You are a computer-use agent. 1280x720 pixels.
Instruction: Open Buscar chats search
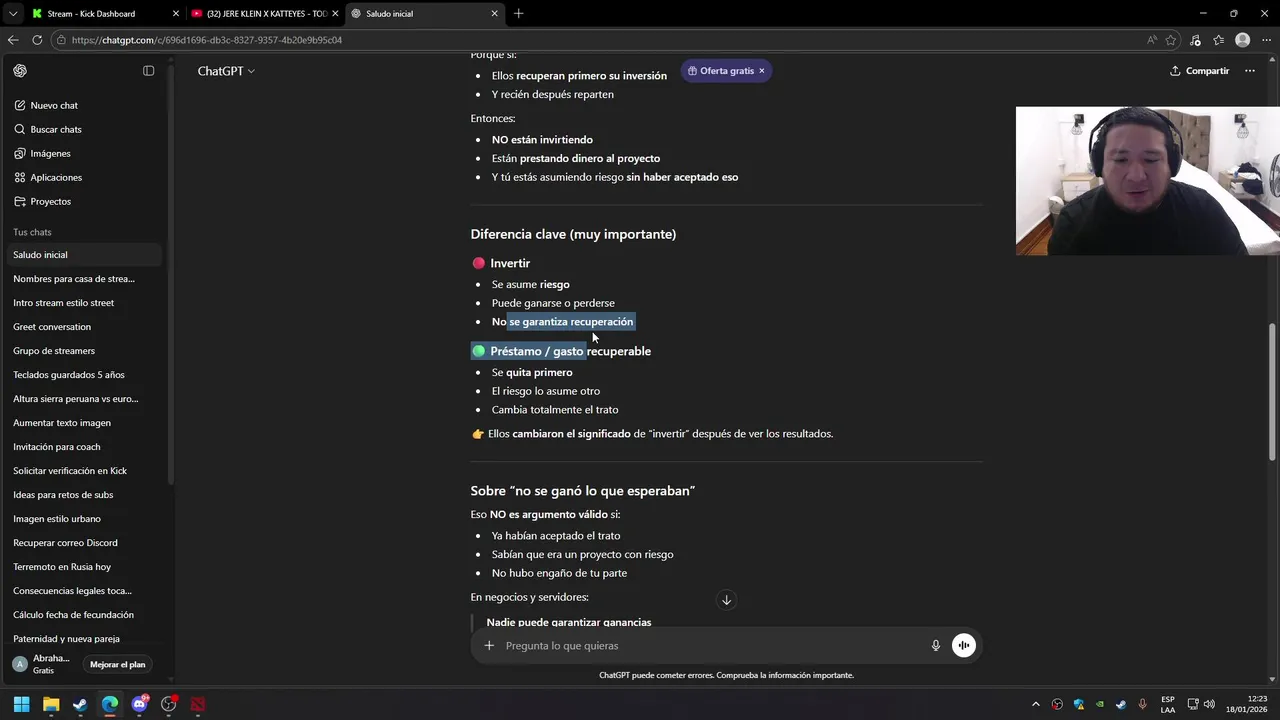pos(55,129)
